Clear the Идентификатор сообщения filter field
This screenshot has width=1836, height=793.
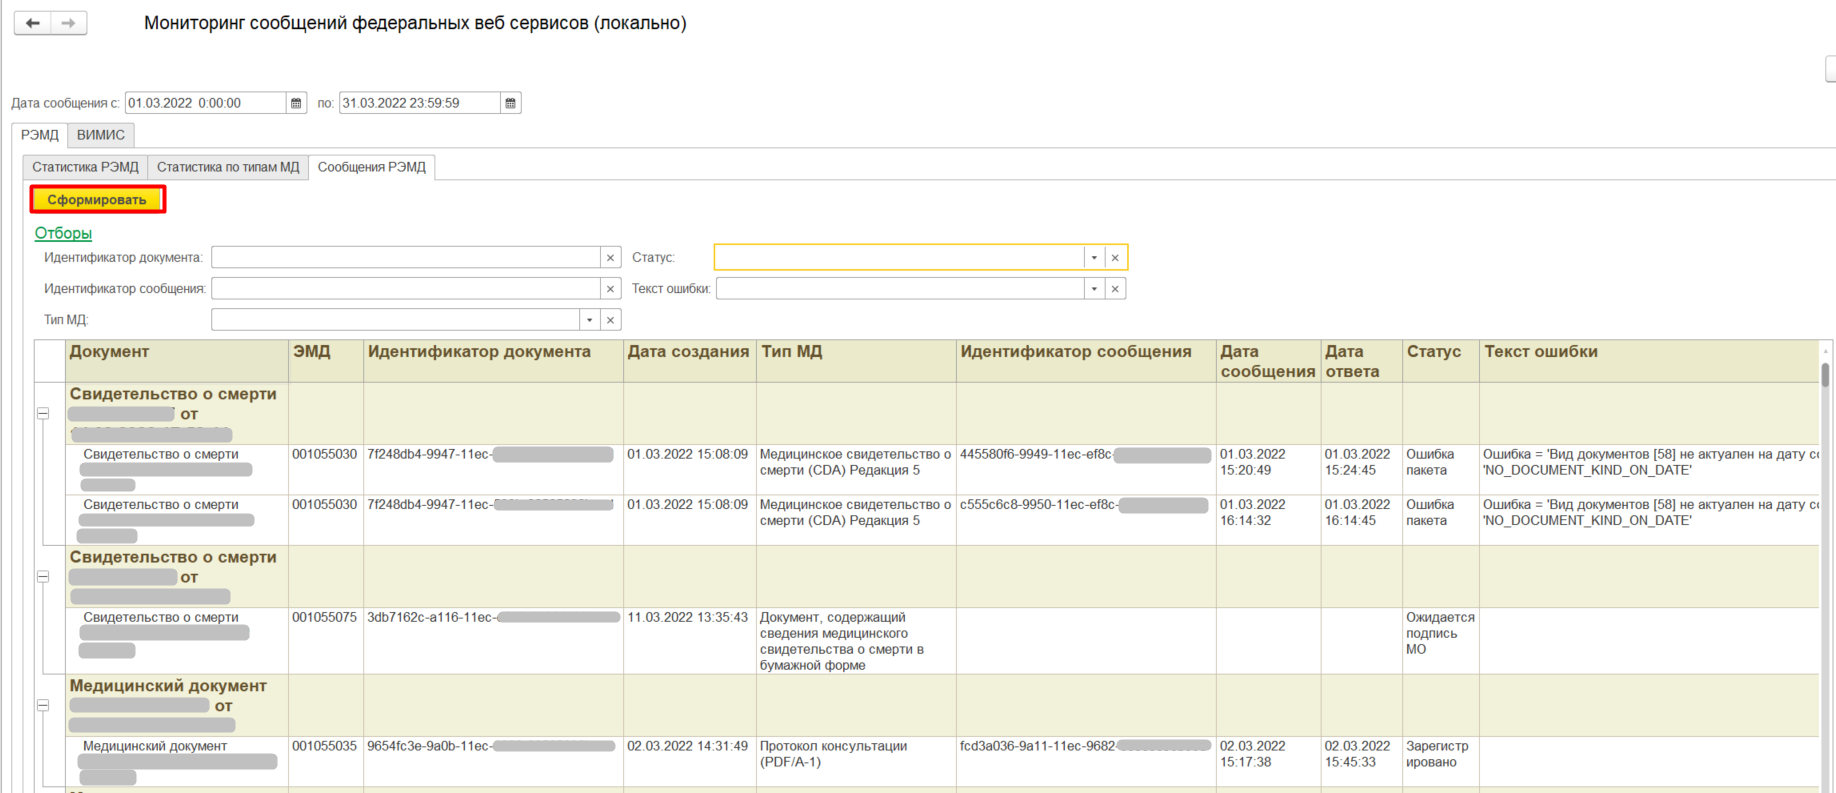click(610, 289)
